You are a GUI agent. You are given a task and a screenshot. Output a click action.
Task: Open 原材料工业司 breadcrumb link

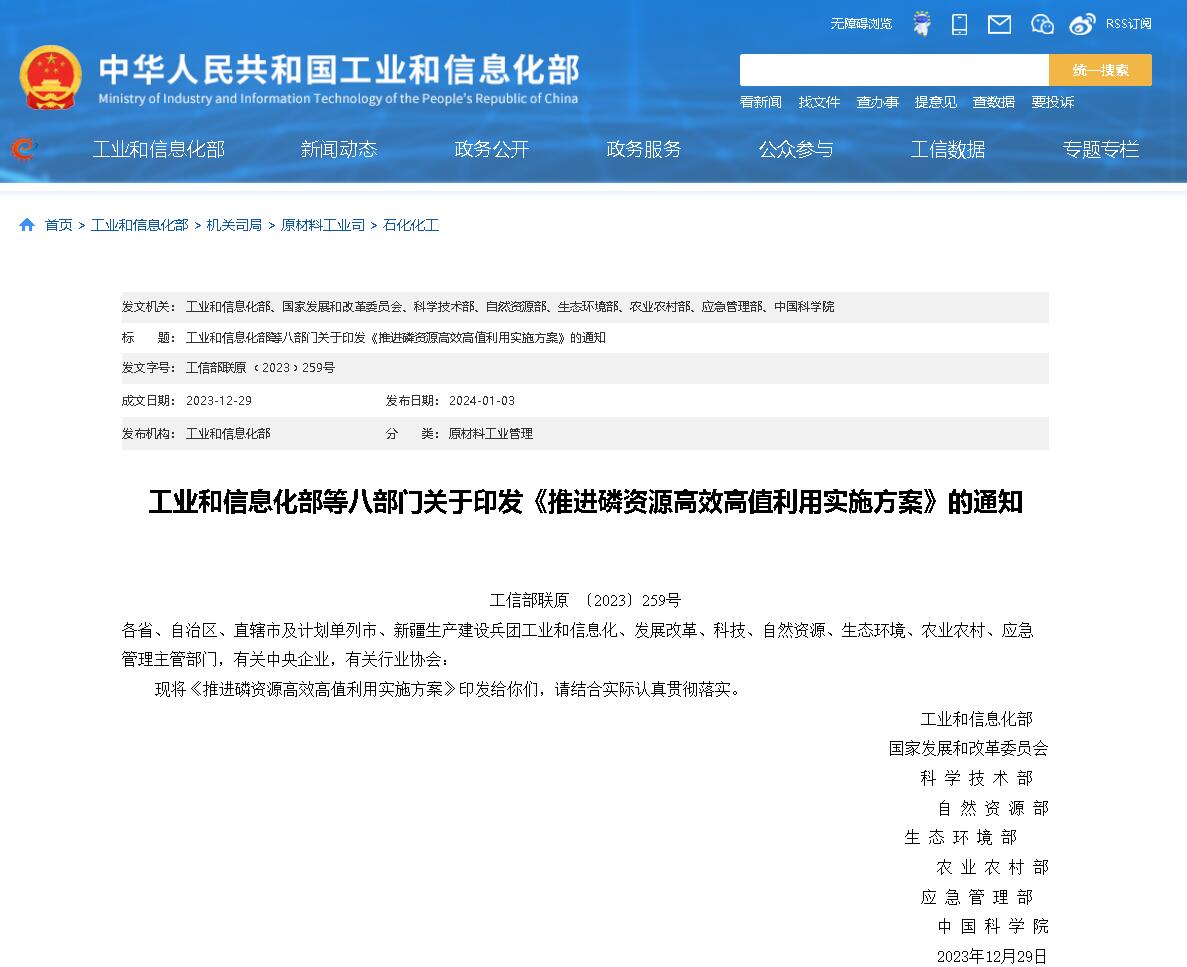pos(322,225)
